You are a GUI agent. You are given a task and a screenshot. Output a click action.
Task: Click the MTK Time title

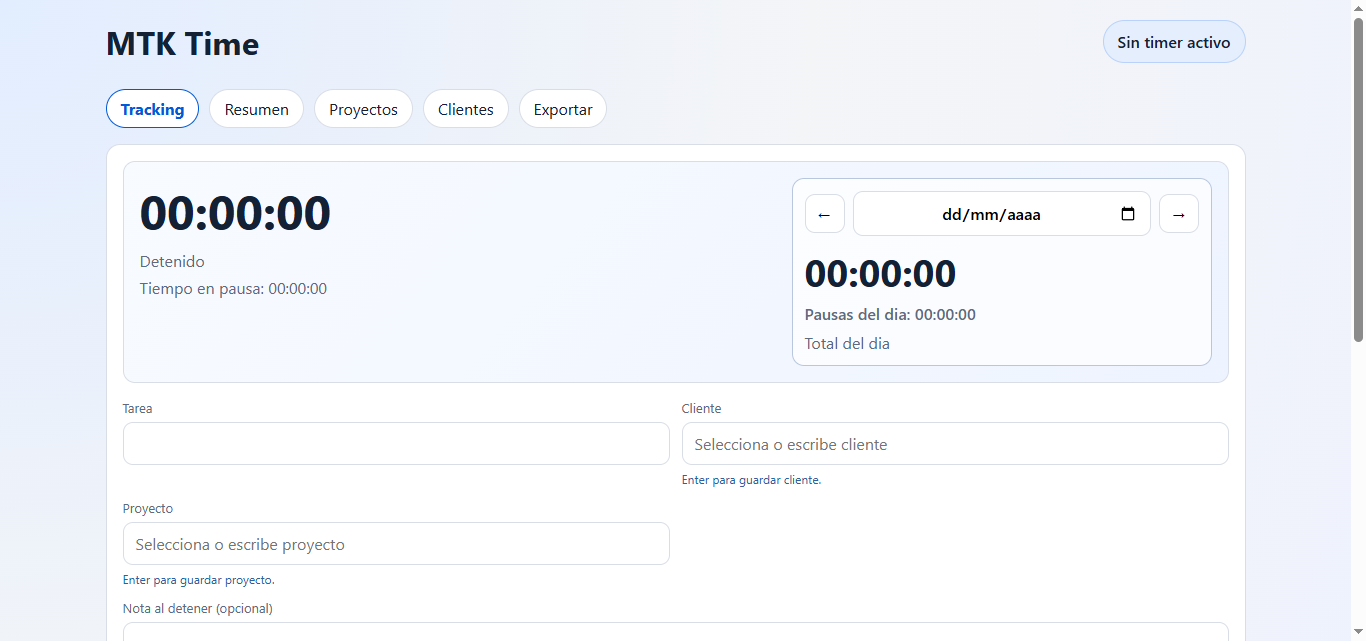182,43
